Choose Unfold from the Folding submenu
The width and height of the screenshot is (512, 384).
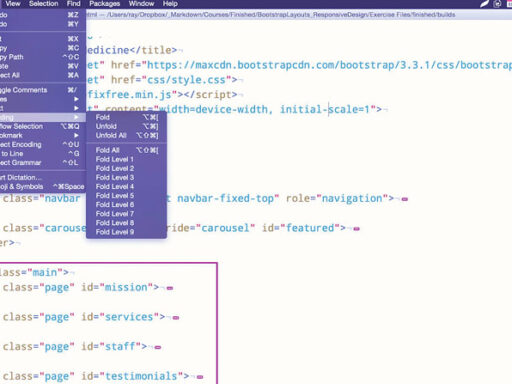(126, 126)
